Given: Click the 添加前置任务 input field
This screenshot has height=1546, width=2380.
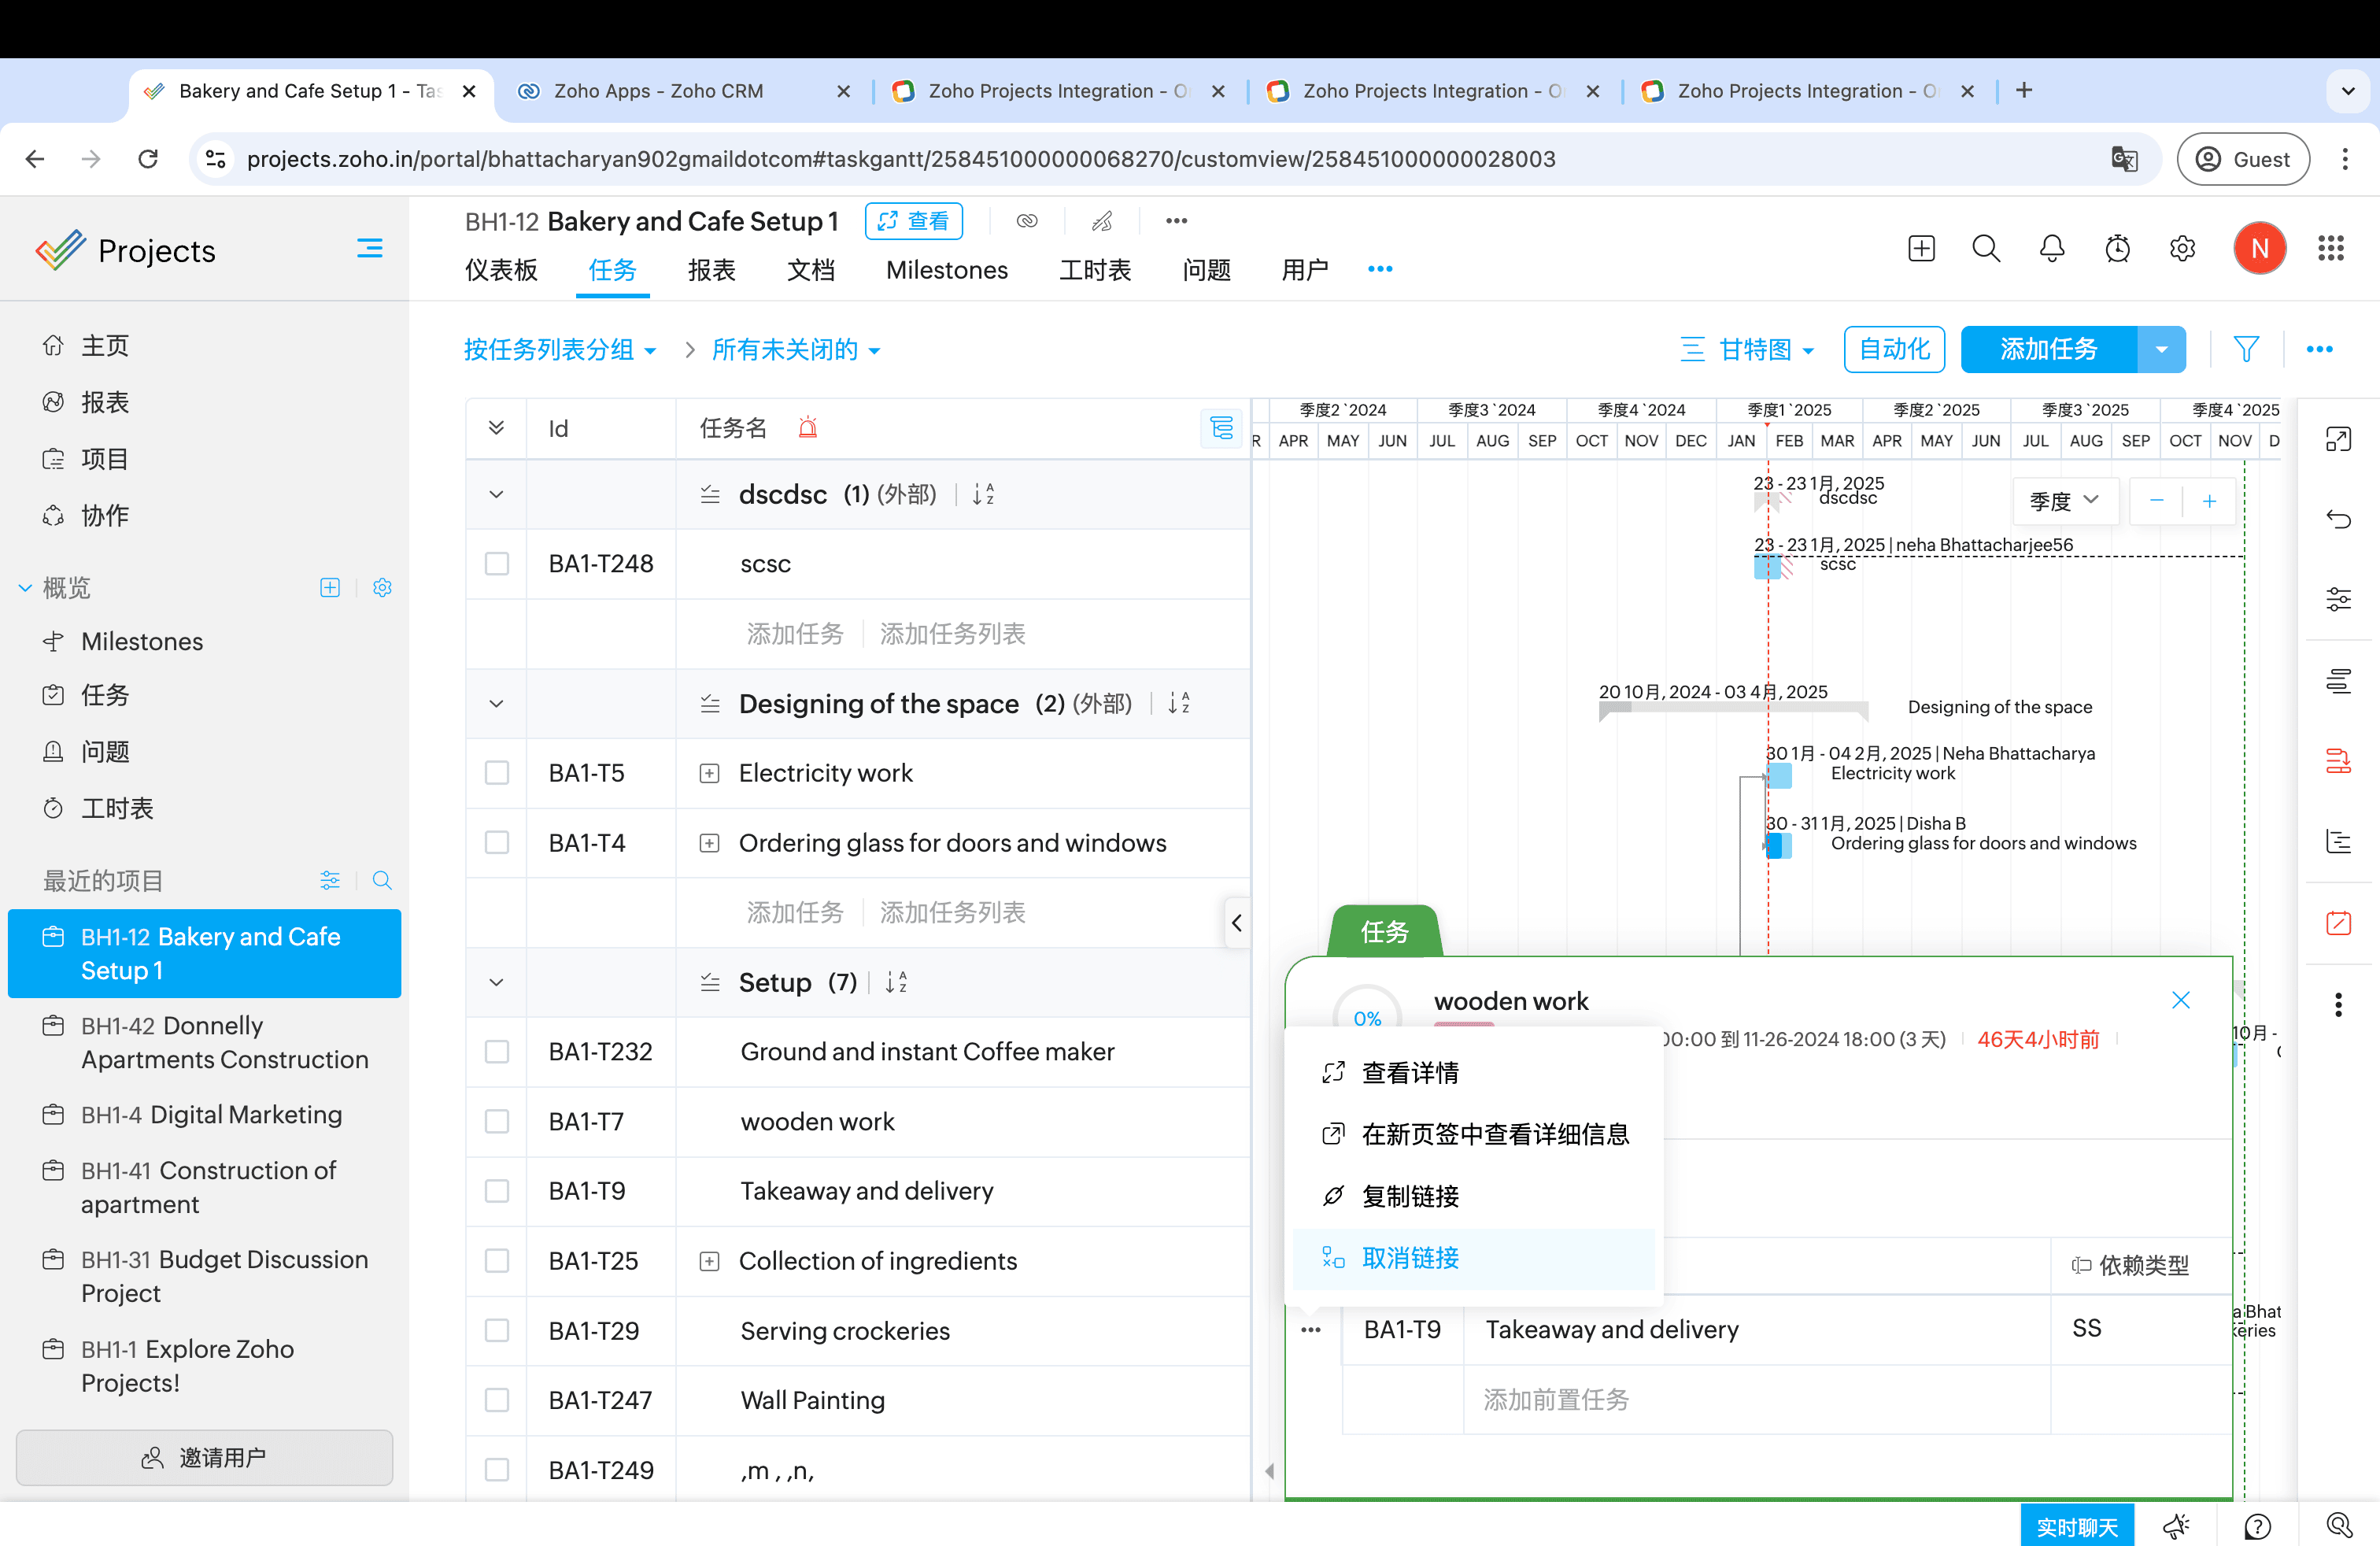Looking at the screenshot, I should point(1555,1399).
